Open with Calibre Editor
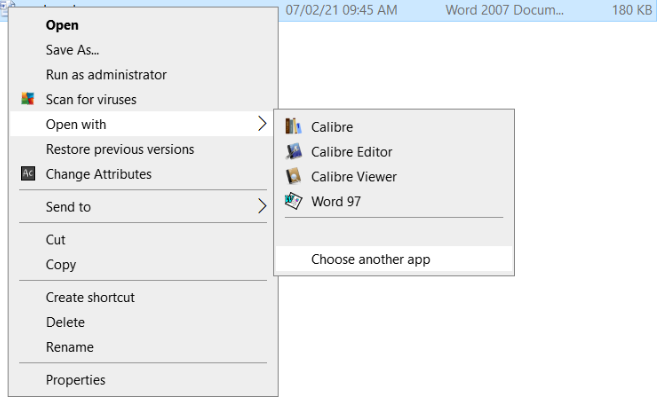The height and width of the screenshot is (411, 660). [351, 152]
